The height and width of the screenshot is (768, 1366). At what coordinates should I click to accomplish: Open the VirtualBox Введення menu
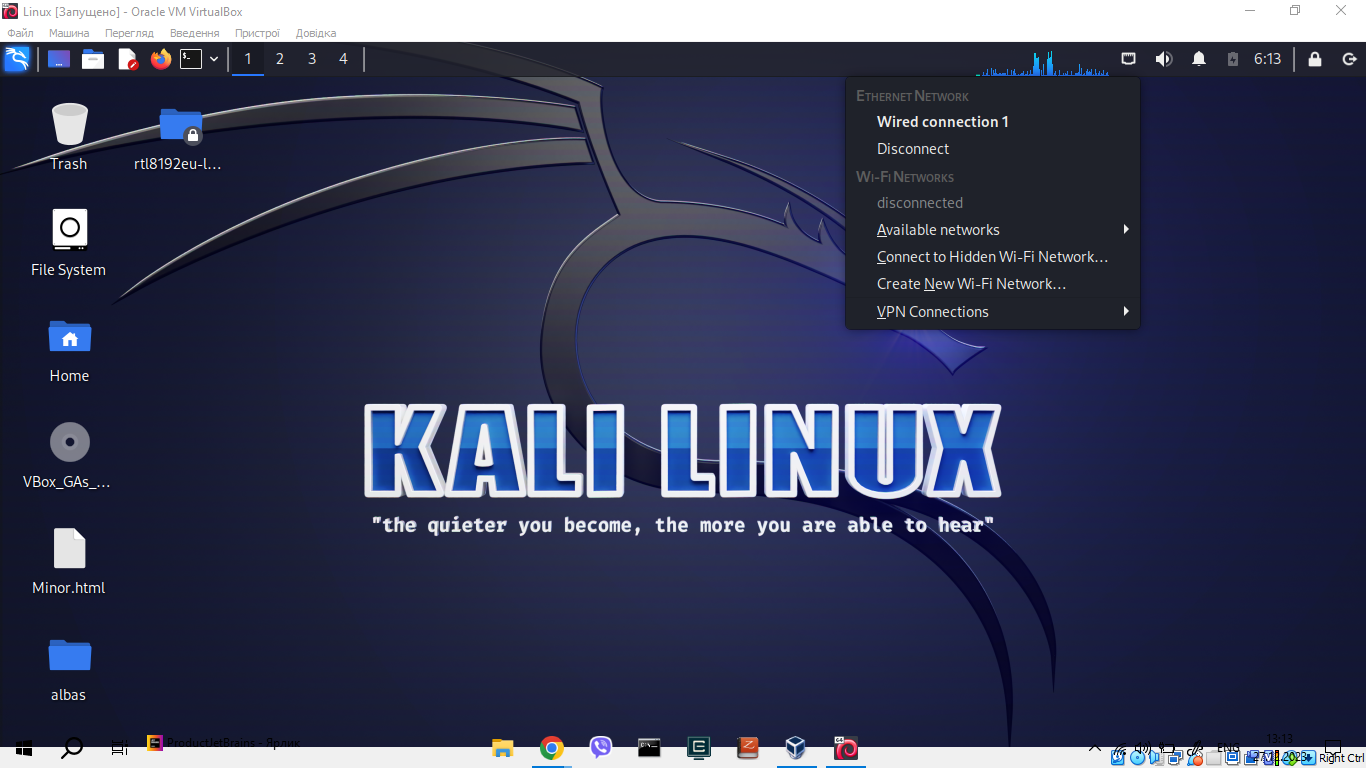[194, 33]
